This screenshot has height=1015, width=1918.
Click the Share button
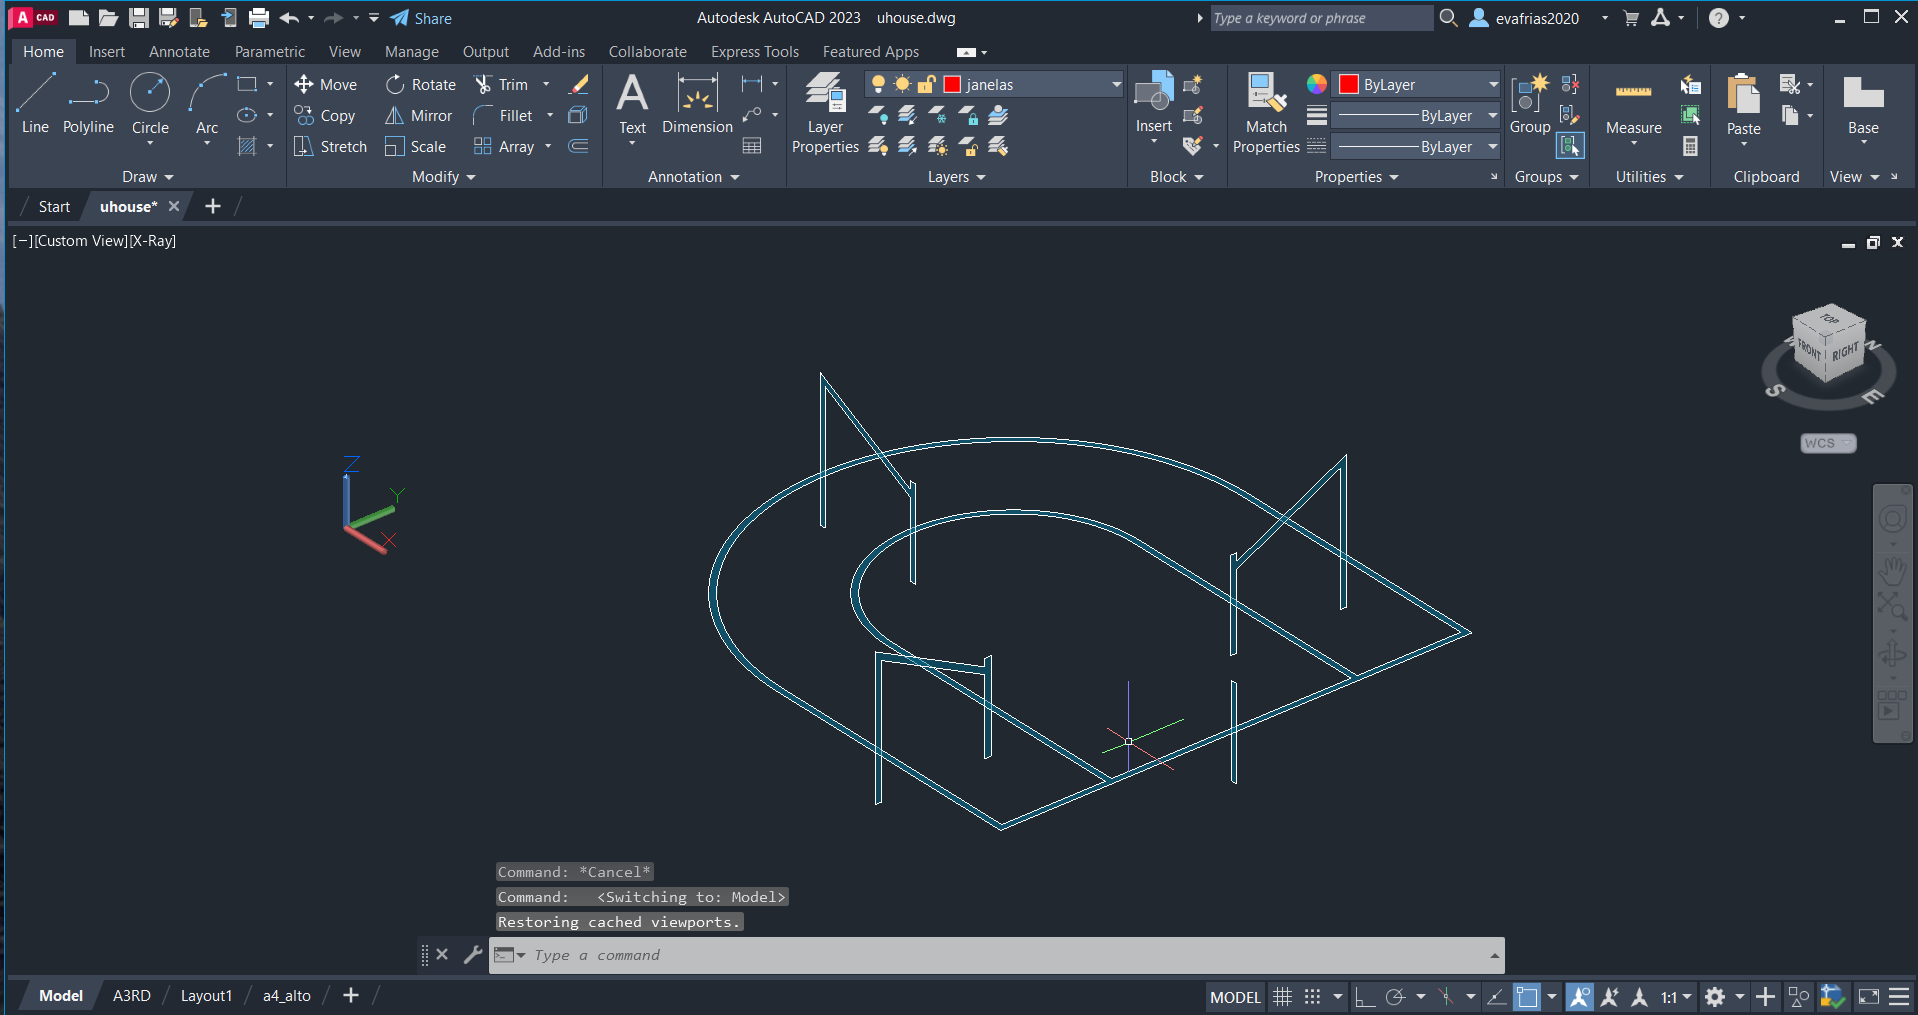[421, 18]
